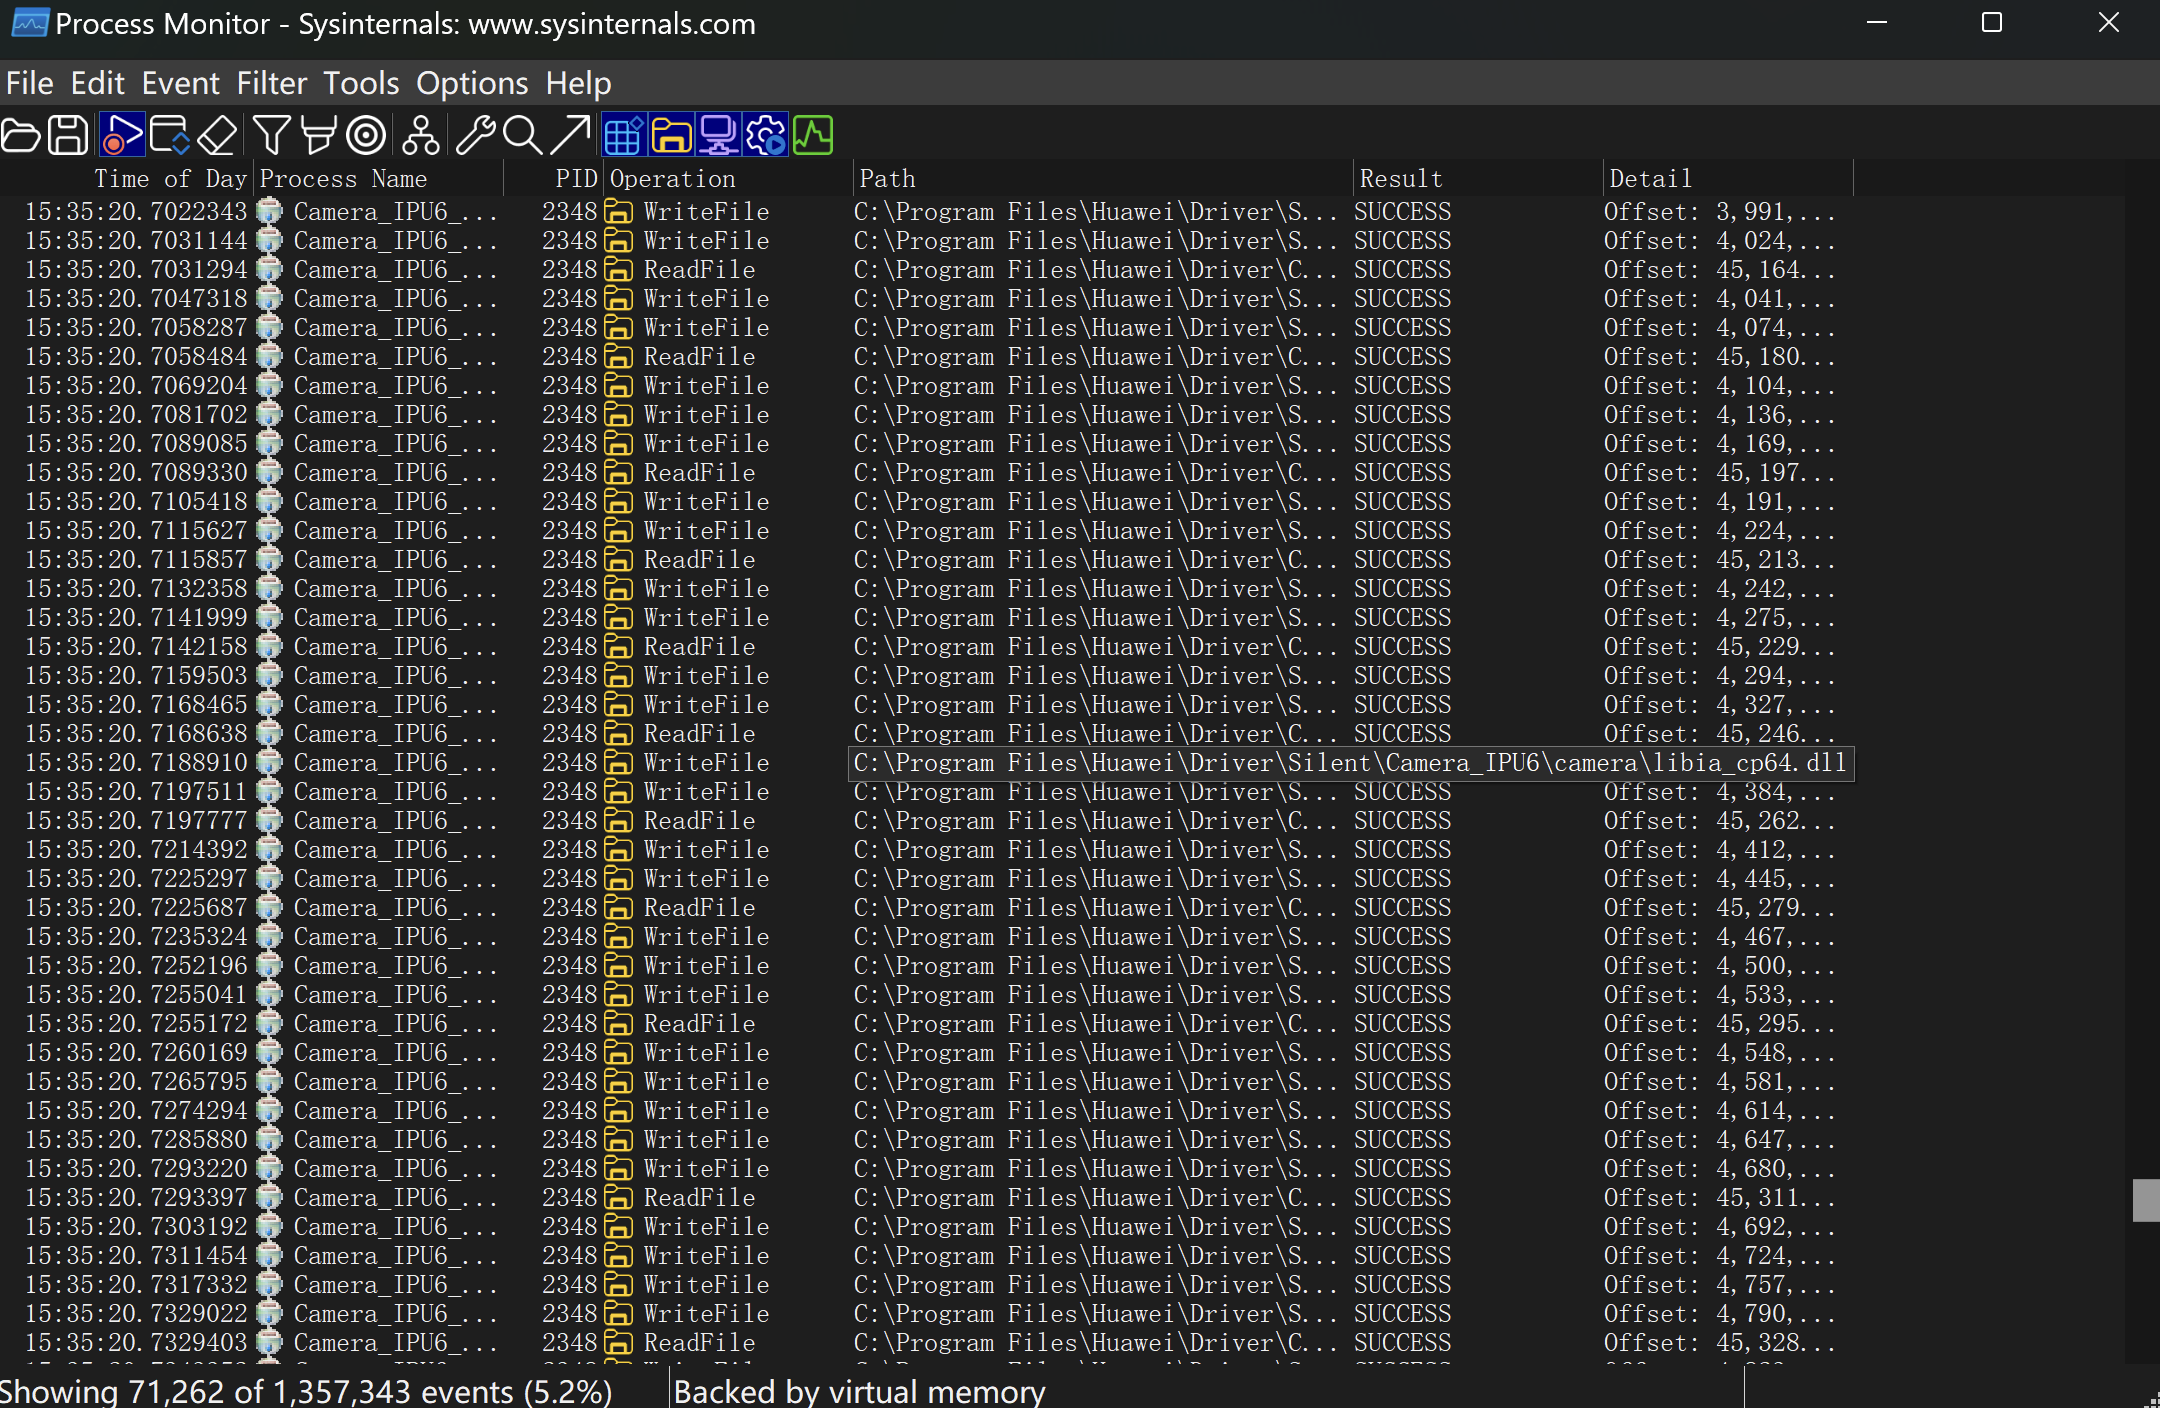Image resolution: width=2160 pixels, height=1408 pixels.
Task: Click the Process Monitor title bar icon
Action: click(29, 23)
